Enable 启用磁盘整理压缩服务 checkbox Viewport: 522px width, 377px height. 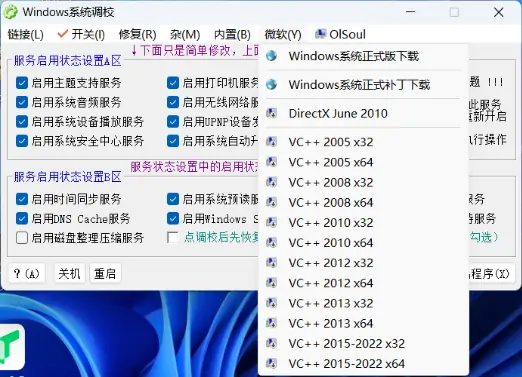coord(22,238)
